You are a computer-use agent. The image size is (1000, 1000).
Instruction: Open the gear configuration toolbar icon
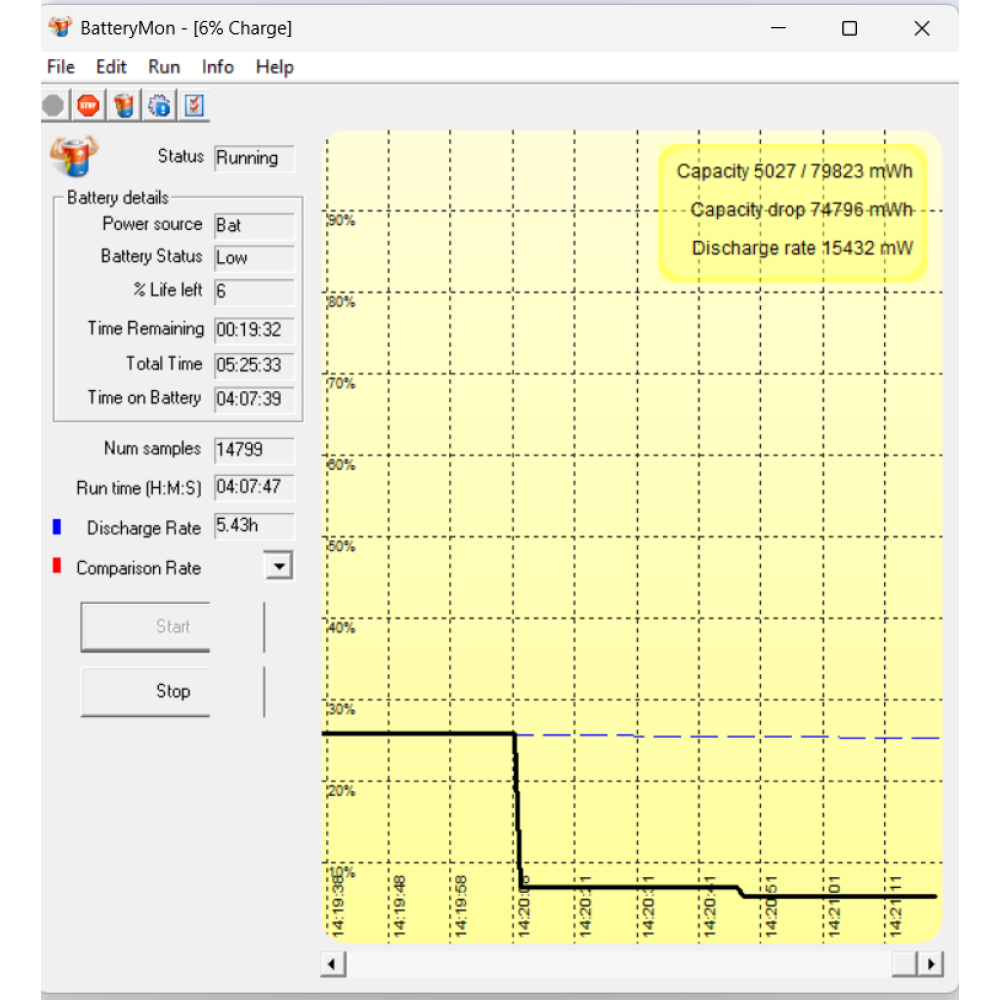(159, 105)
